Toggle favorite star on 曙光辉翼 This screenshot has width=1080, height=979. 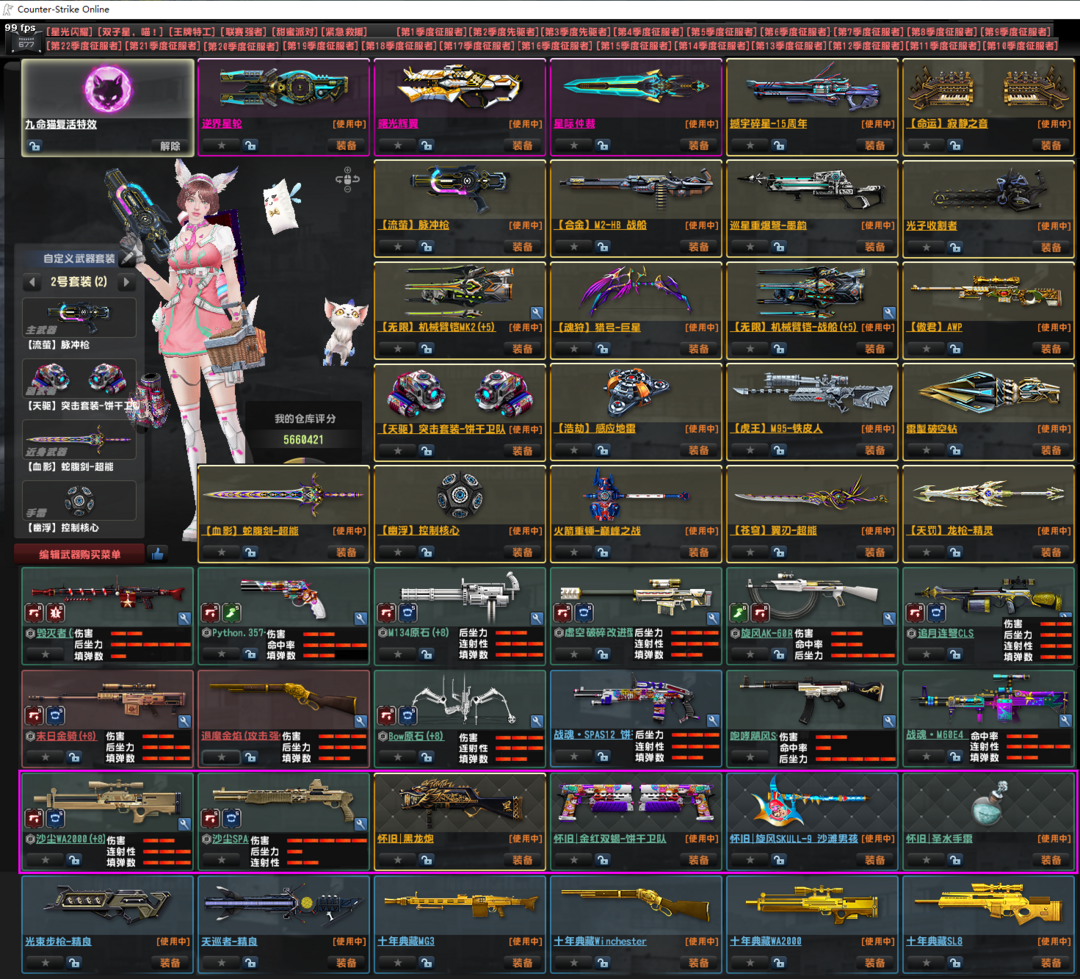(398, 145)
